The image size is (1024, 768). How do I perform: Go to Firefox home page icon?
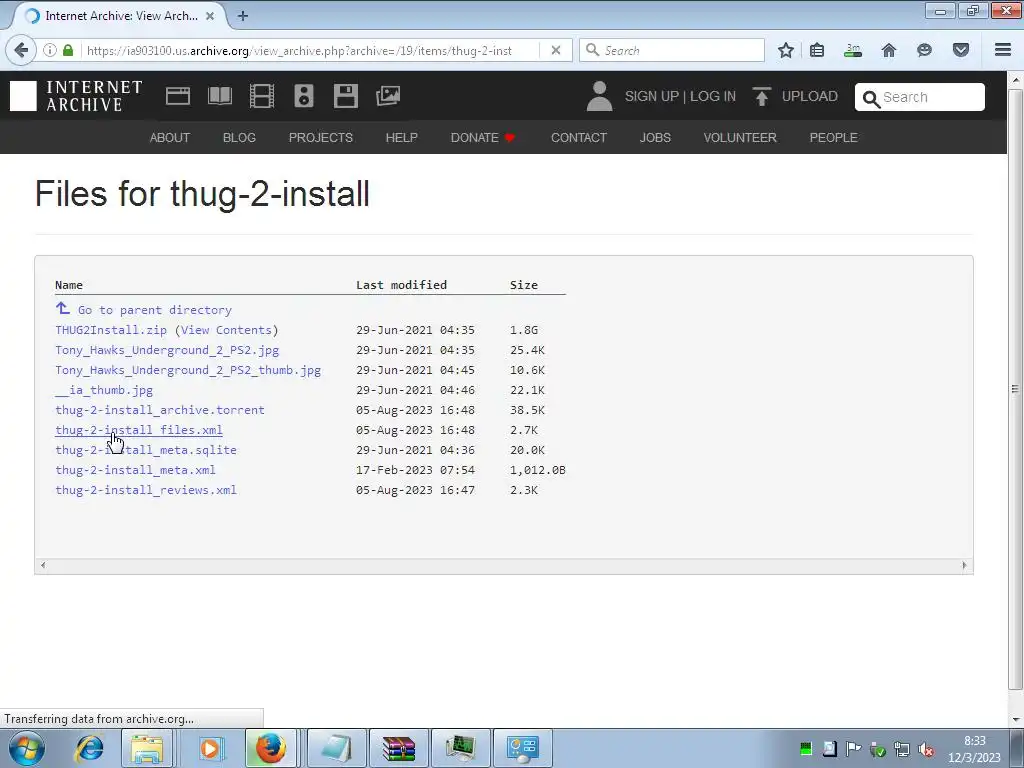[889, 50]
